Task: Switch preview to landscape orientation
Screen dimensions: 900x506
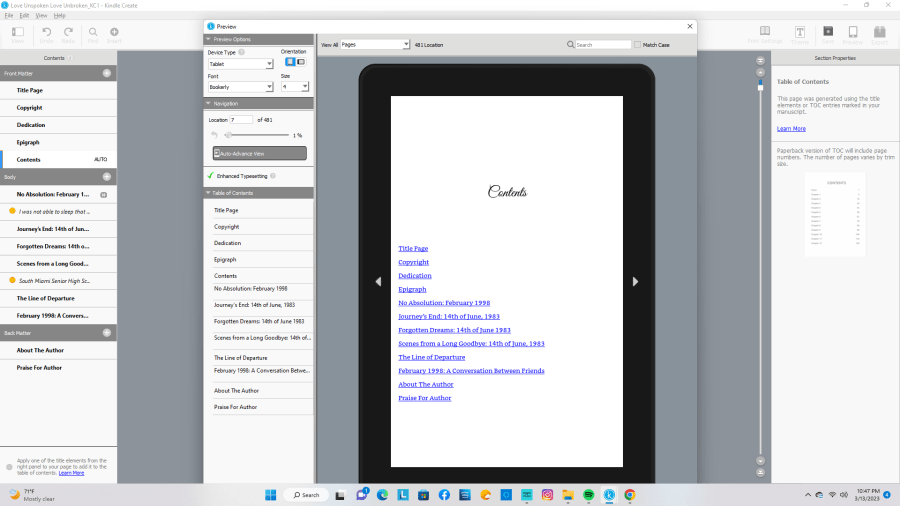Action: 301,62
